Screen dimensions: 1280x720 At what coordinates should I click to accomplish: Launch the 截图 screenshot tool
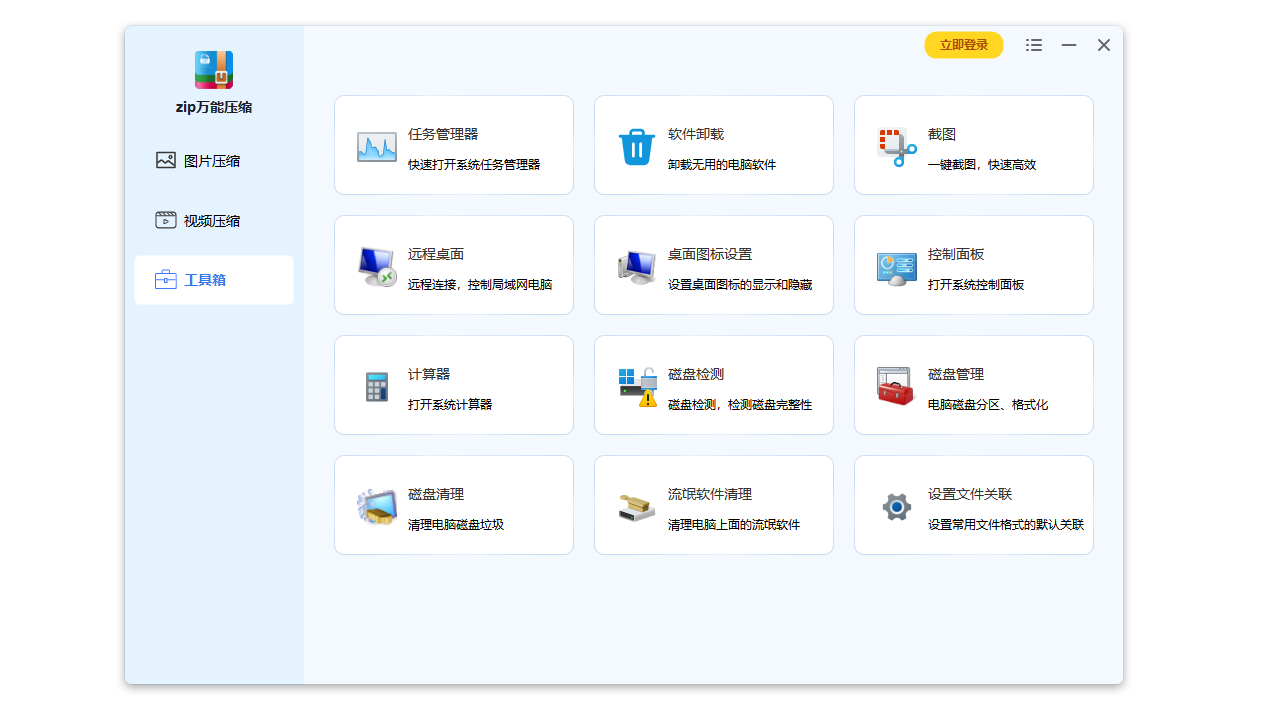pos(973,145)
